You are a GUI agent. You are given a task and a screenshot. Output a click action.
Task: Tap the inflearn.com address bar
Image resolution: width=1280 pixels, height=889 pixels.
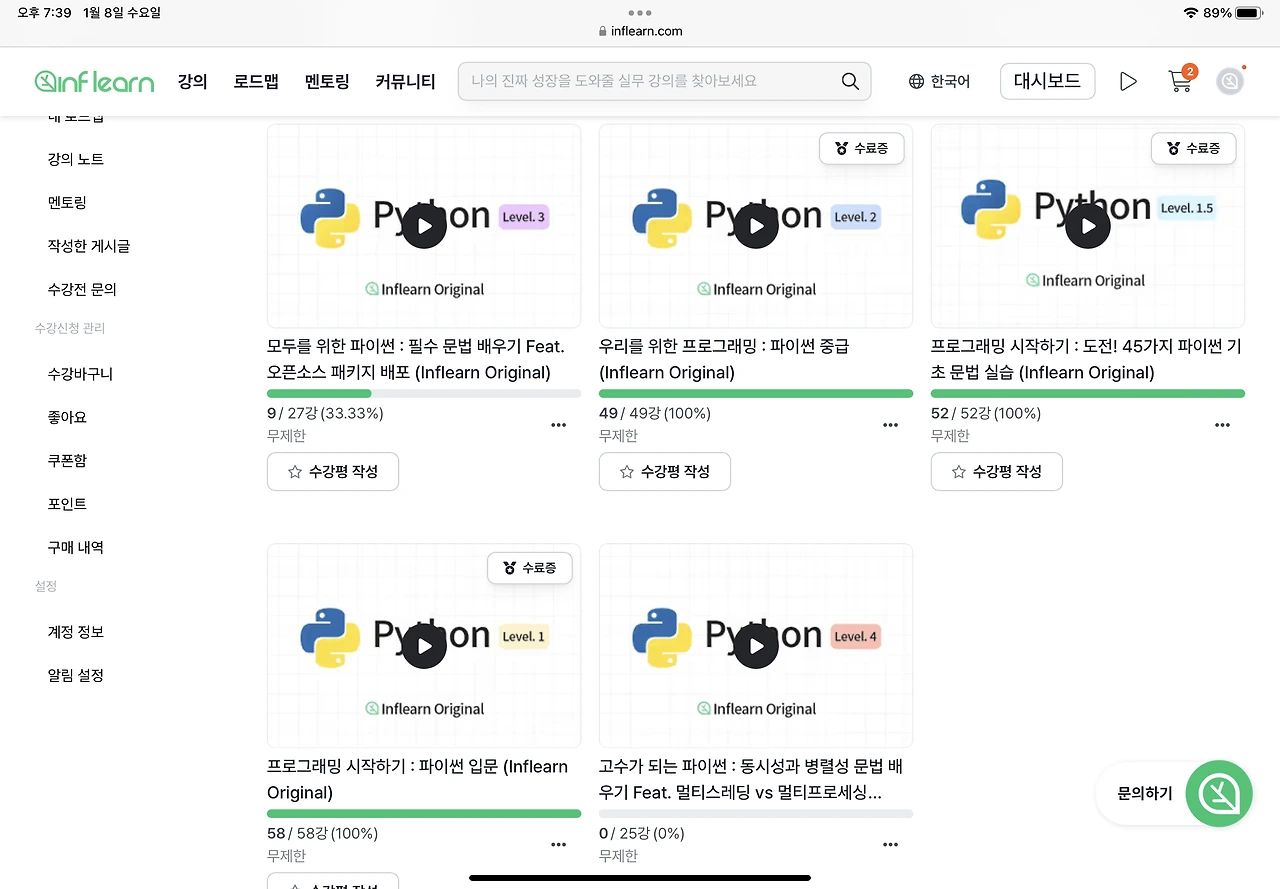(x=640, y=31)
